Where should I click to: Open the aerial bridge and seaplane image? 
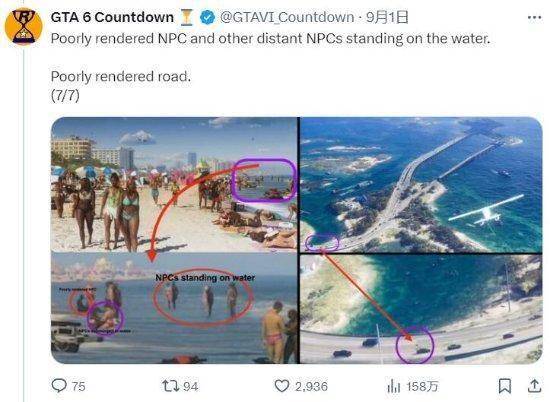421,185
